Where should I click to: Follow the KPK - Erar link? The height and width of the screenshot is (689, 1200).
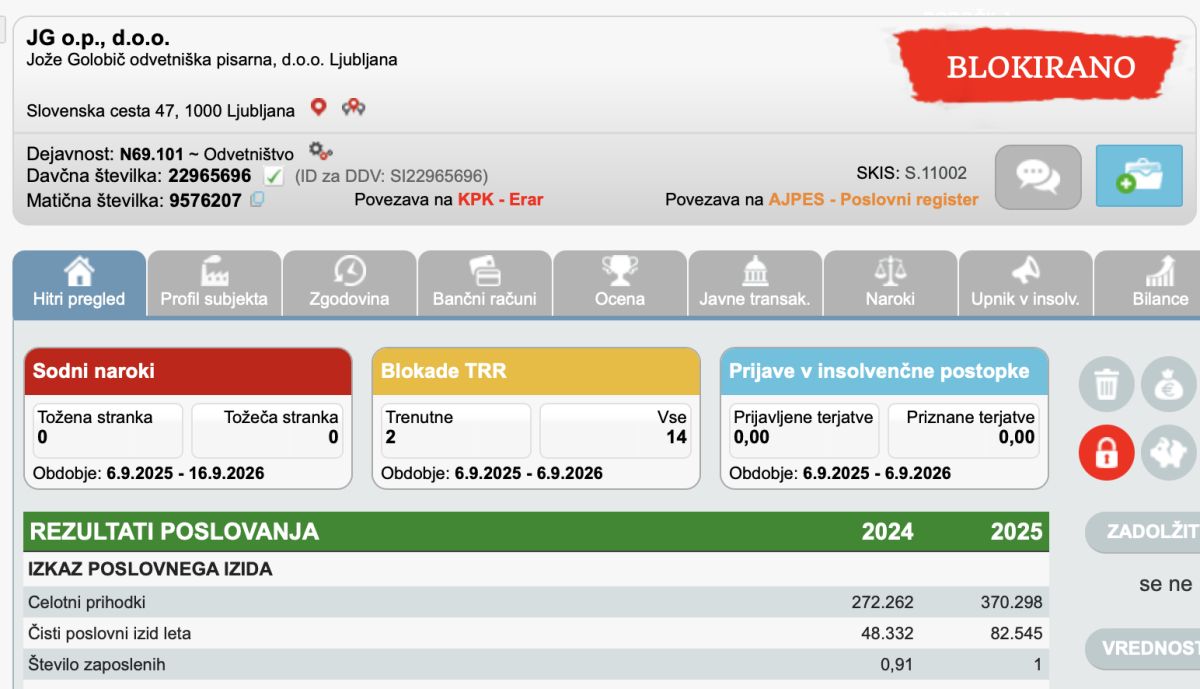coord(500,199)
